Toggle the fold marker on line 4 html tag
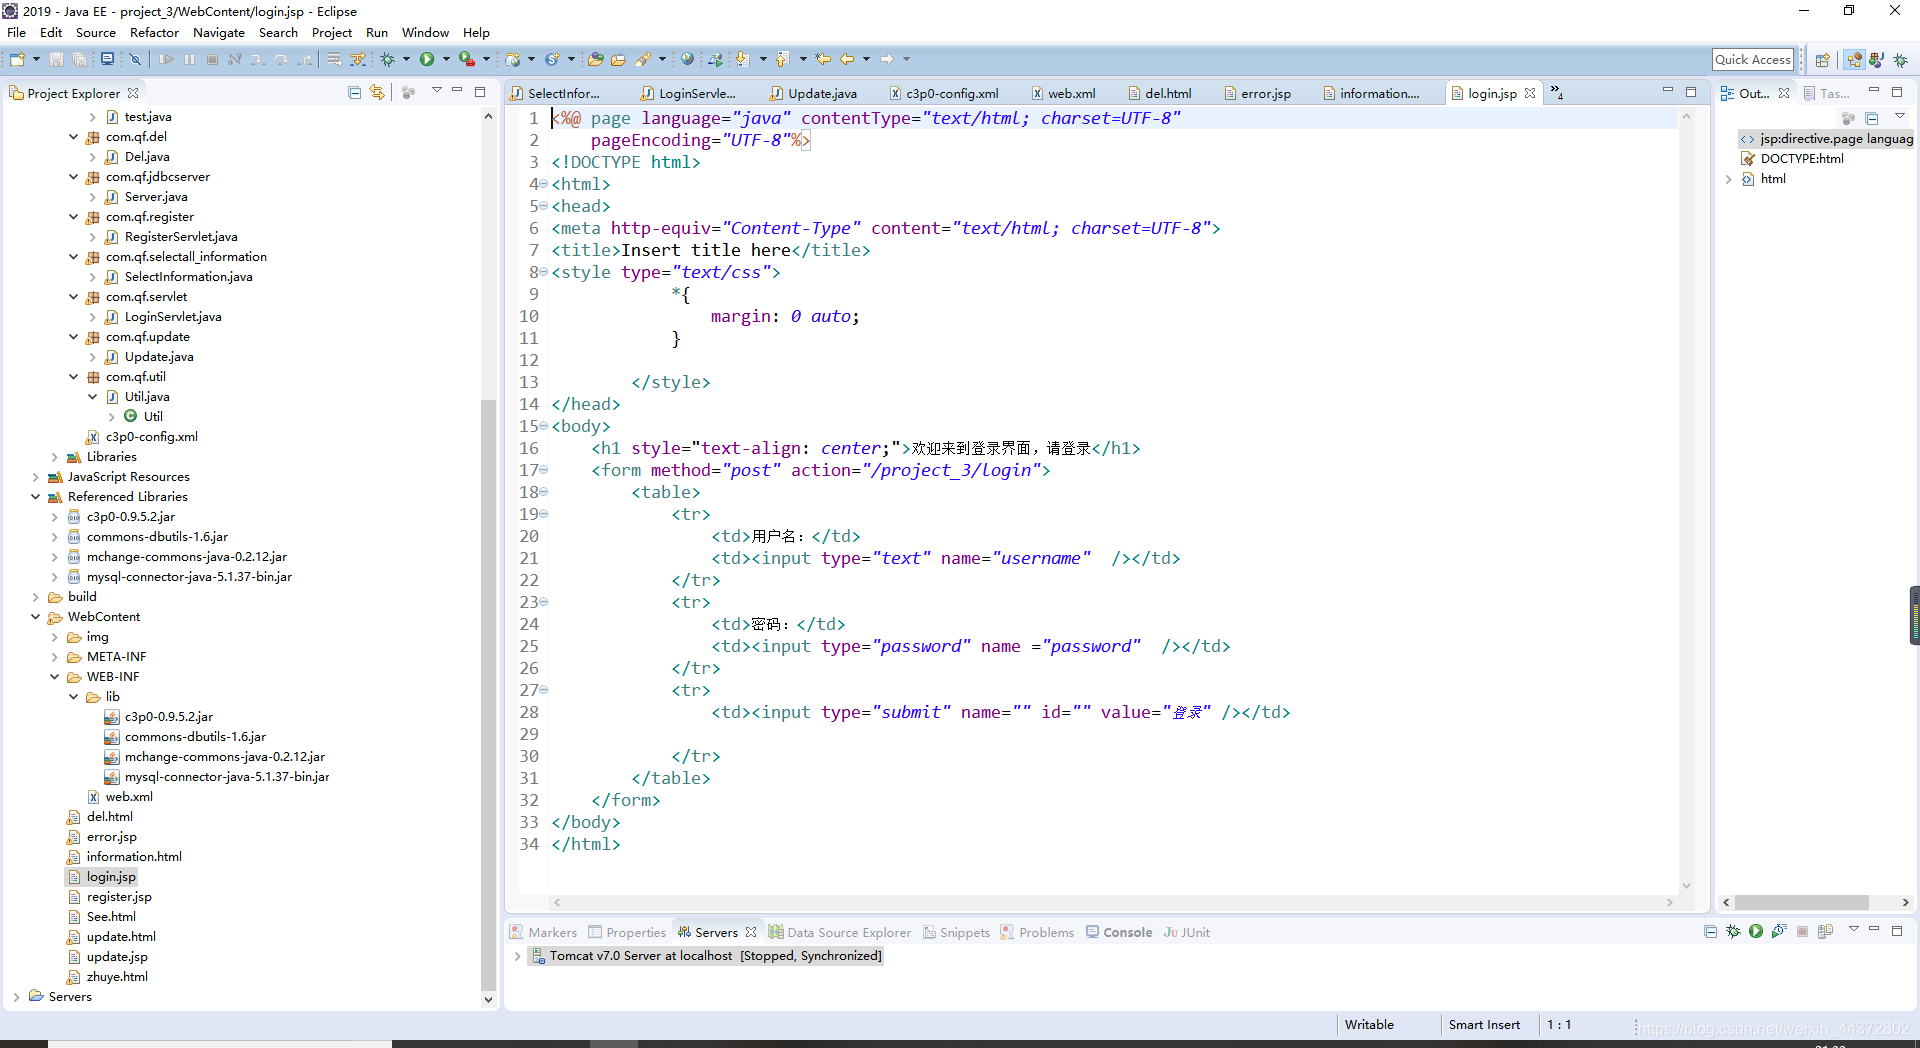 click(x=543, y=184)
